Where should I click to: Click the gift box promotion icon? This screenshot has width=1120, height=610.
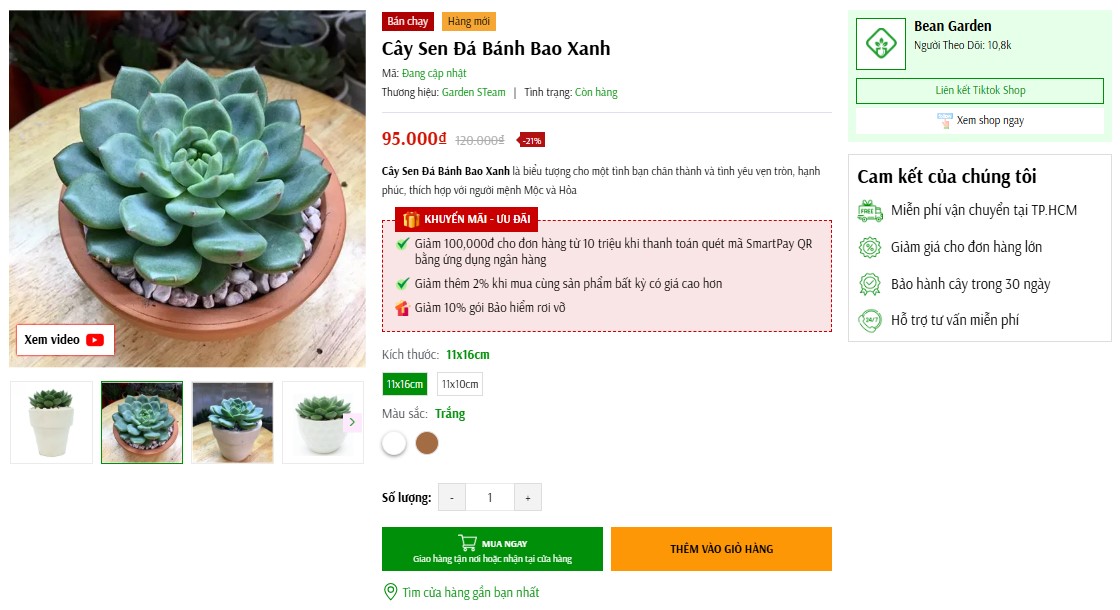[409, 219]
